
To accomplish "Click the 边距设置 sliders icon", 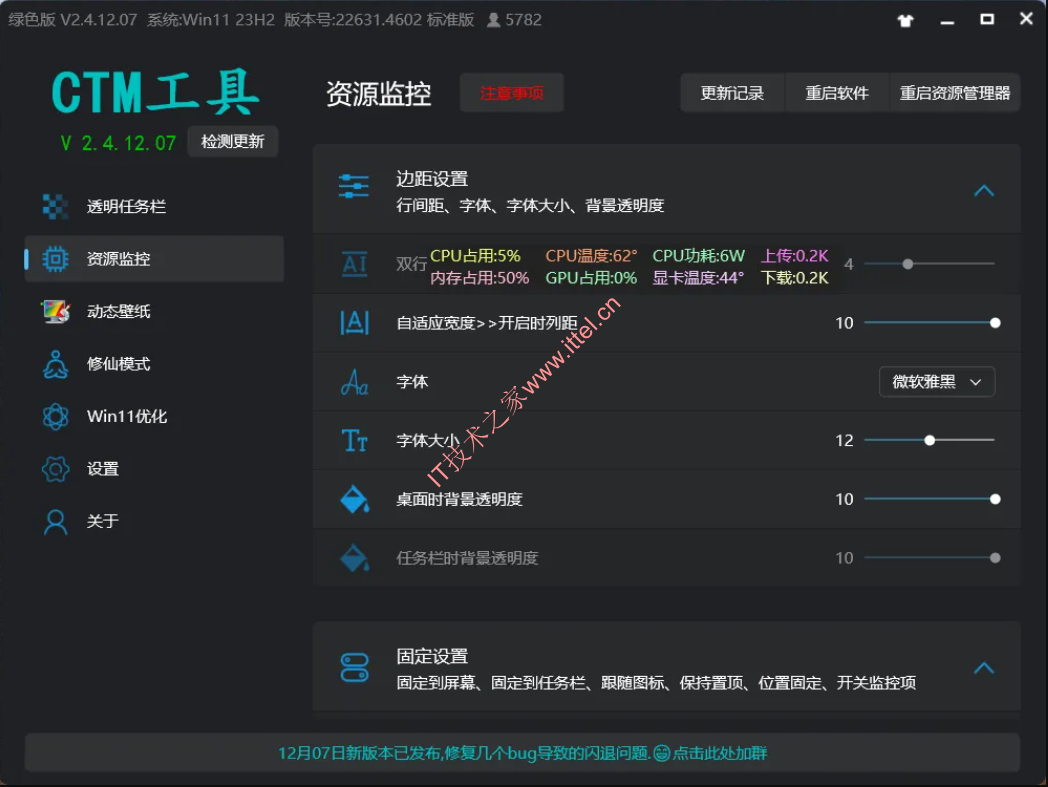I will tap(354, 186).
